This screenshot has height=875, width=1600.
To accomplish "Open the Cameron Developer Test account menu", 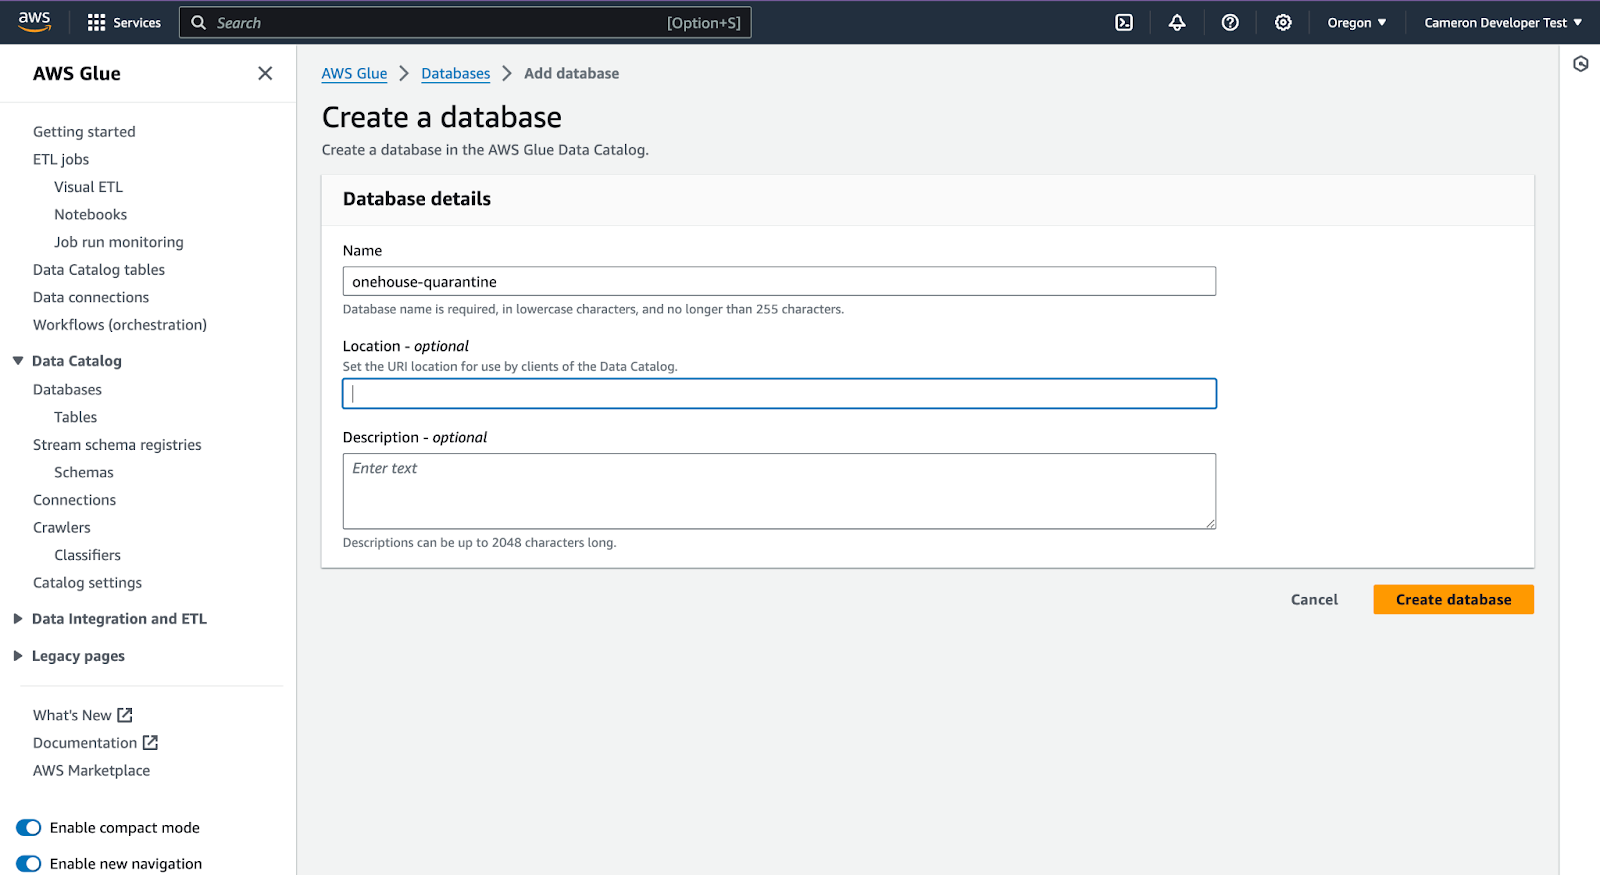I will [x=1503, y=22].
